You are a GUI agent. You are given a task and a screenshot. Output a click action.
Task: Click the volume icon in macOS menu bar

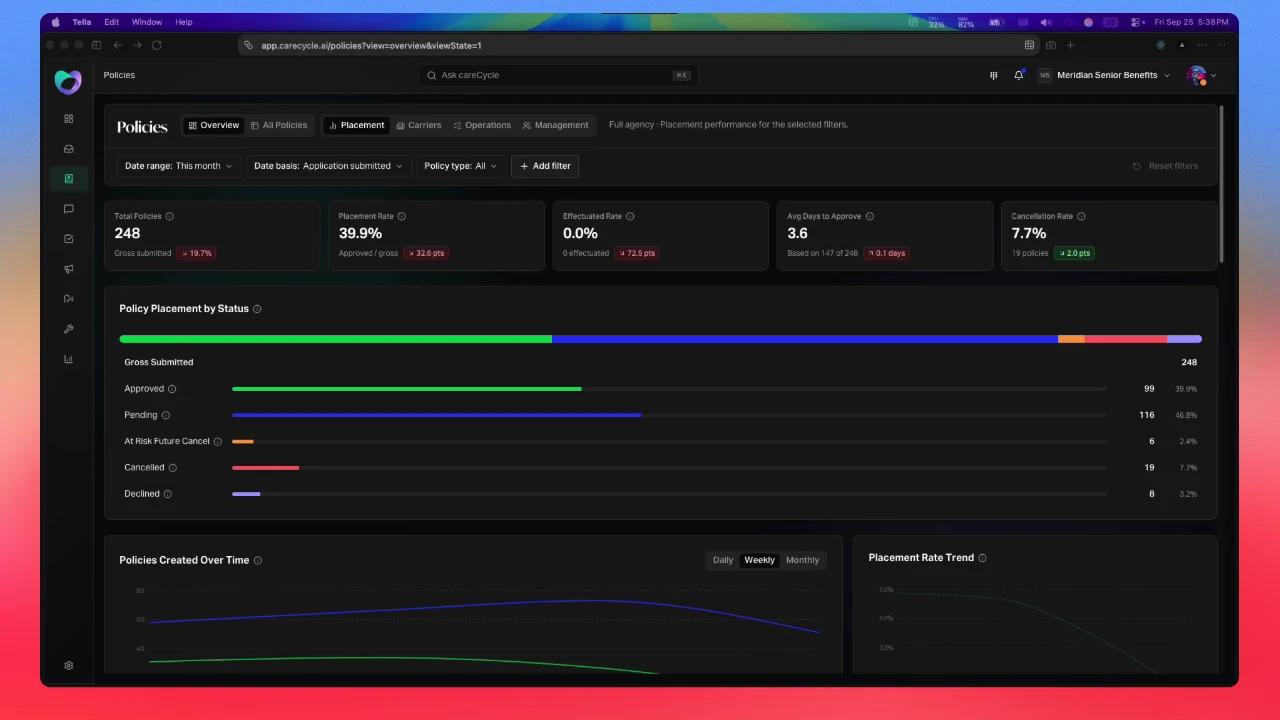pyautogui.click(x=1045, y=22)
